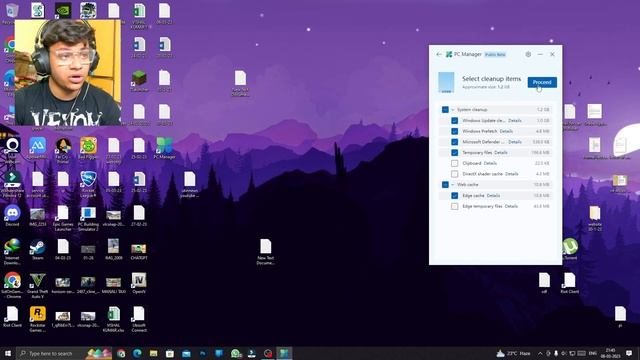Select the Internet Download Manager icon
Screen dimensions: 640x360
[x=12, y=252]
